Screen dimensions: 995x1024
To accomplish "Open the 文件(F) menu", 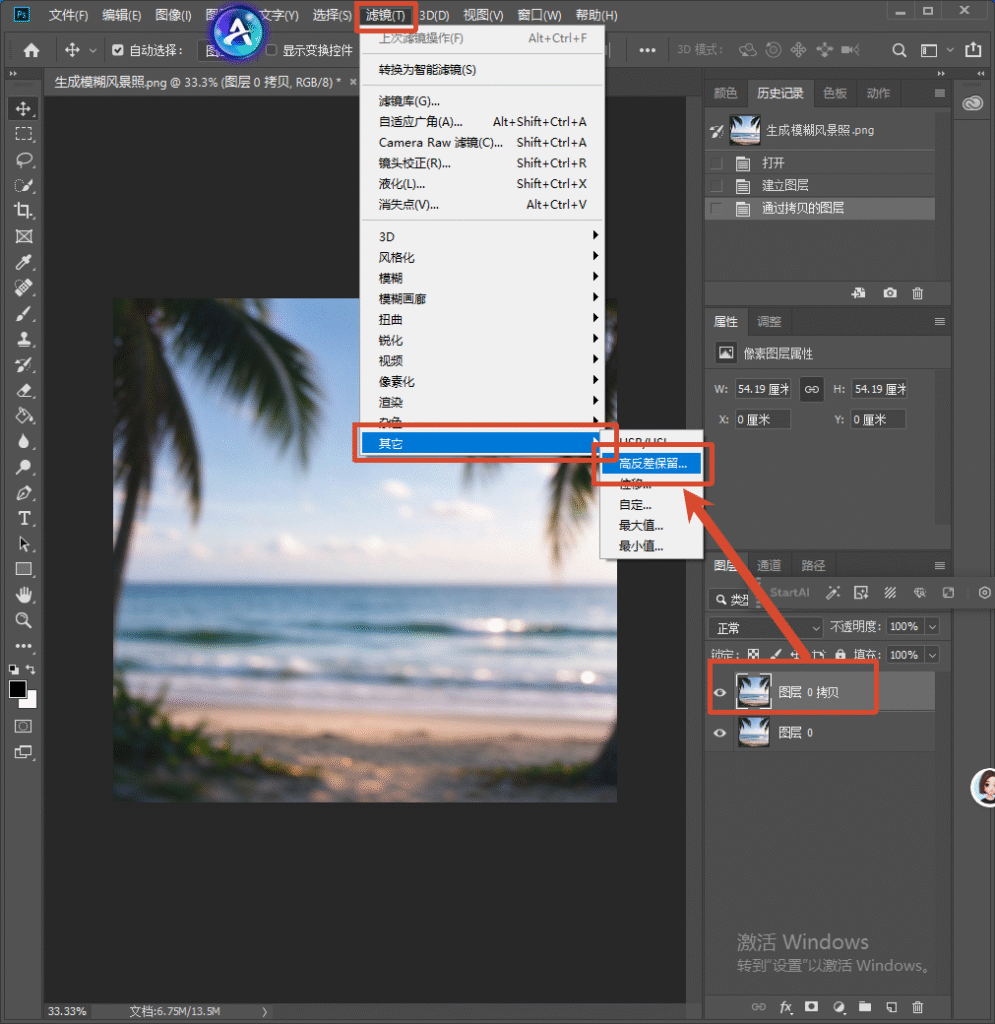I will (69, 15).
